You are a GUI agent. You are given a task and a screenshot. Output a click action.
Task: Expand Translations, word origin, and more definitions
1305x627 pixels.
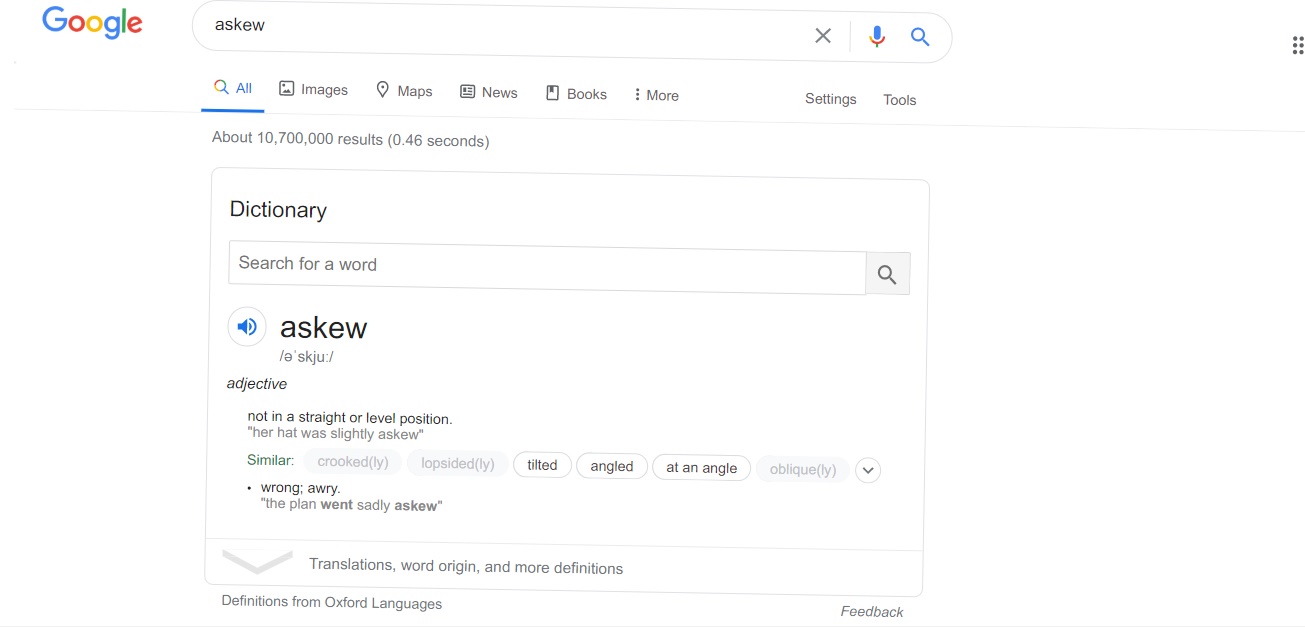465,566
